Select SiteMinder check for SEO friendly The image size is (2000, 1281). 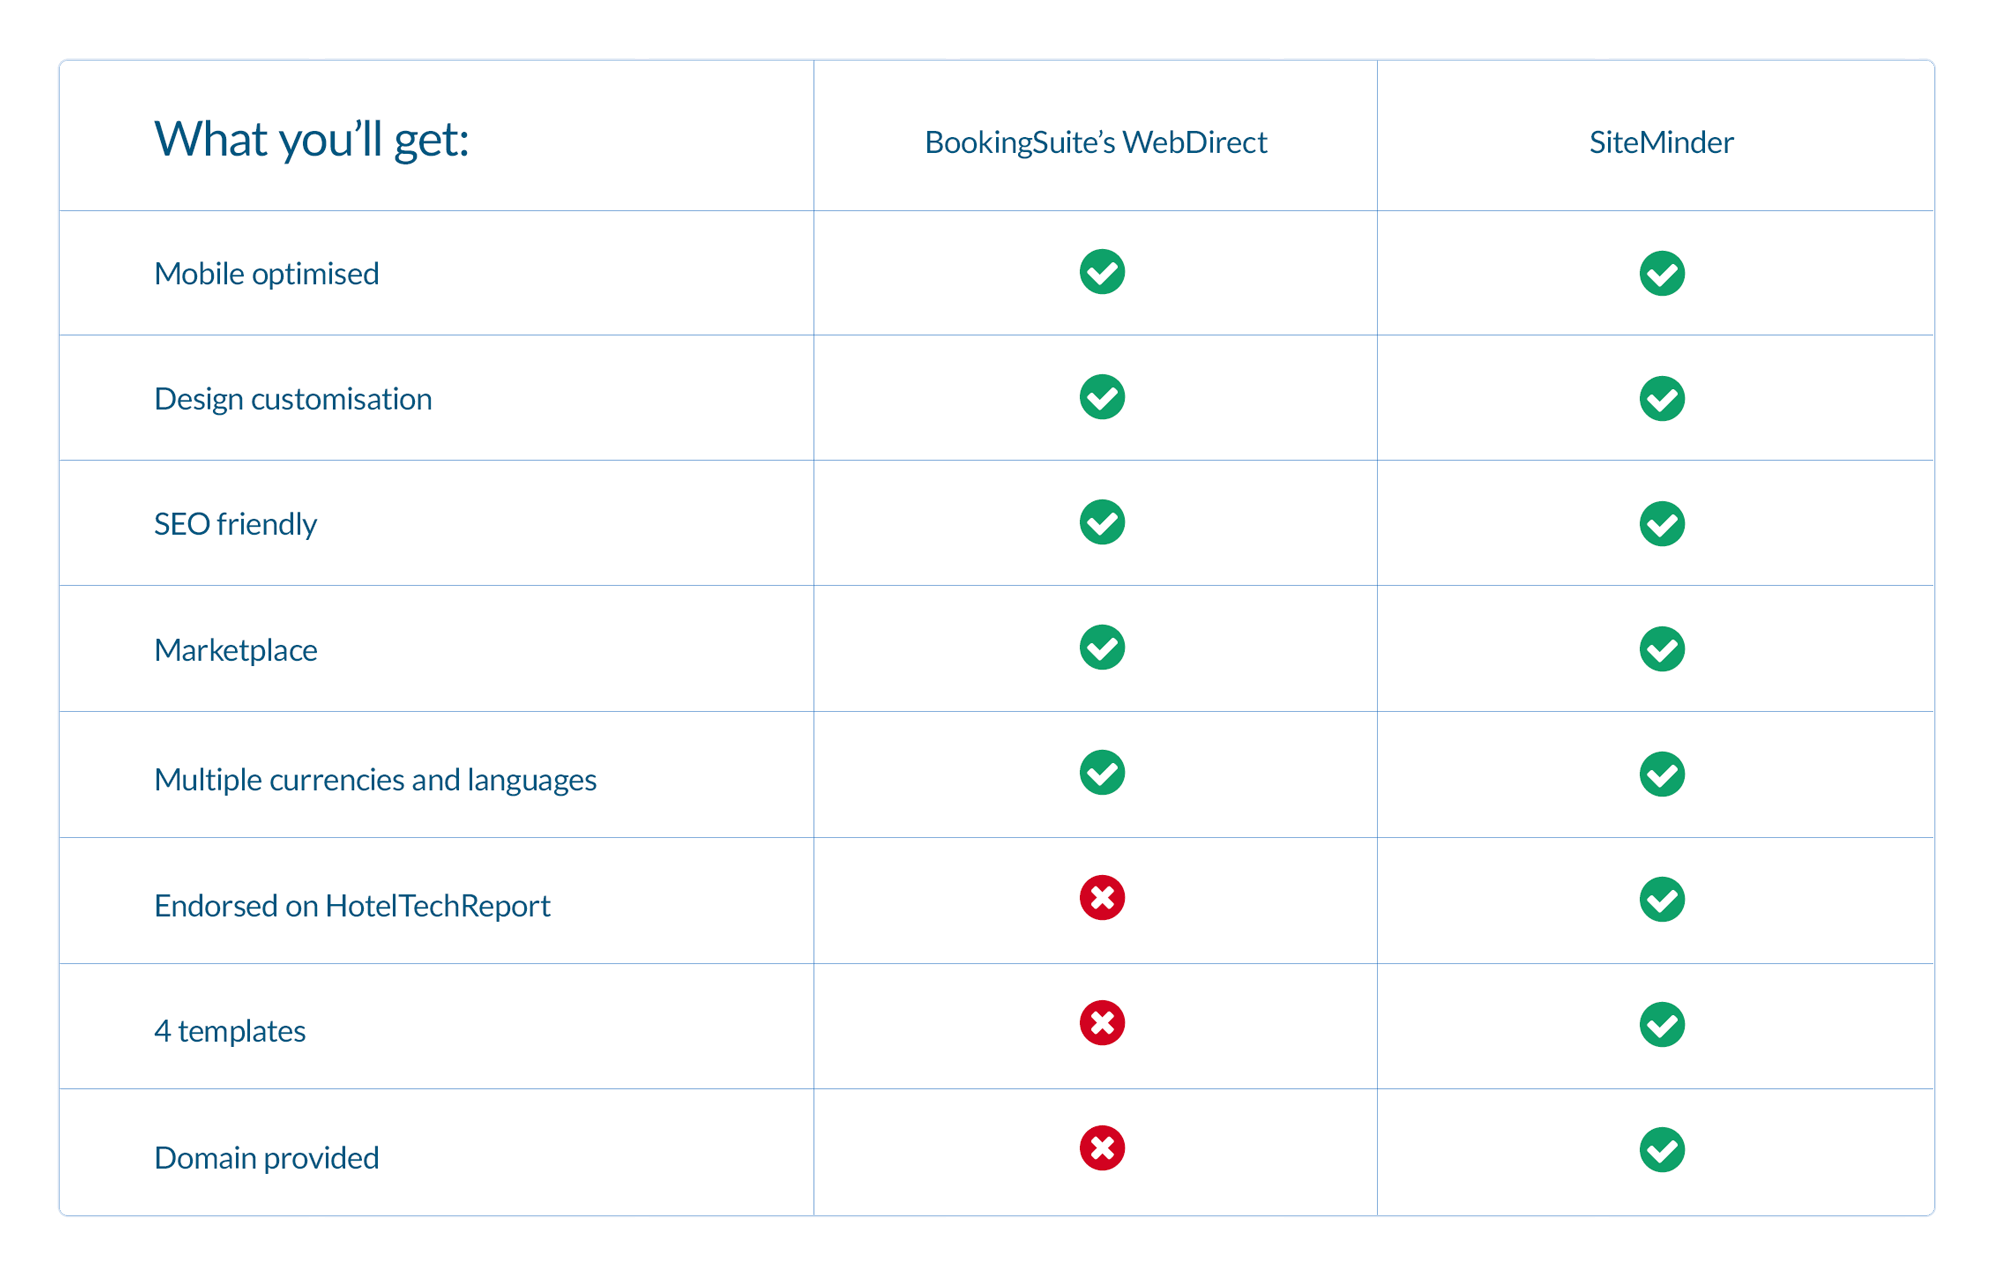[1662, 524]
